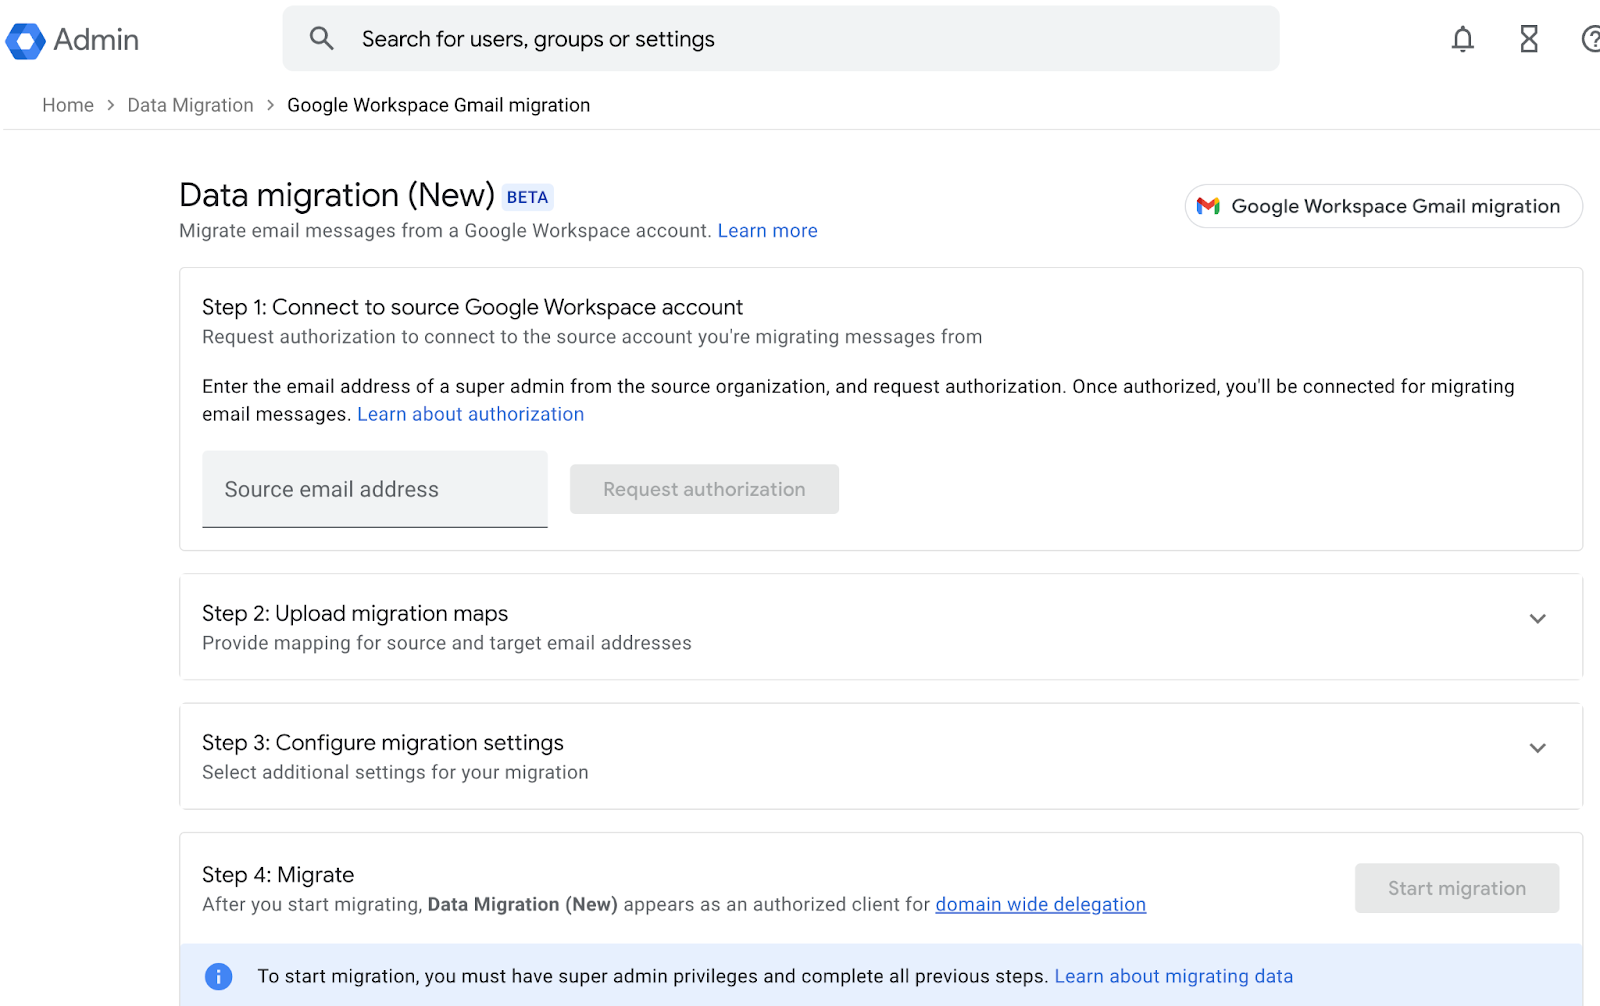Screen dimensions: 1600x1006
Task: Click Step 1: Connect to source heading
Action: click(x=472, y=307)
